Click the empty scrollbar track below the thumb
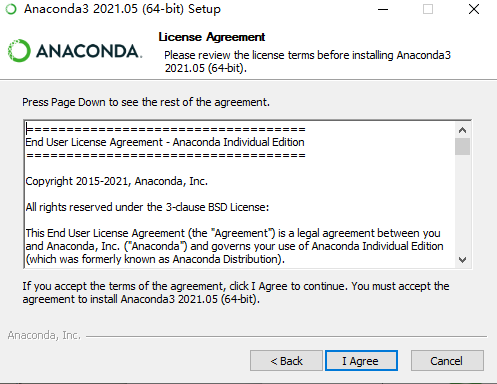 tap(462, 204)
